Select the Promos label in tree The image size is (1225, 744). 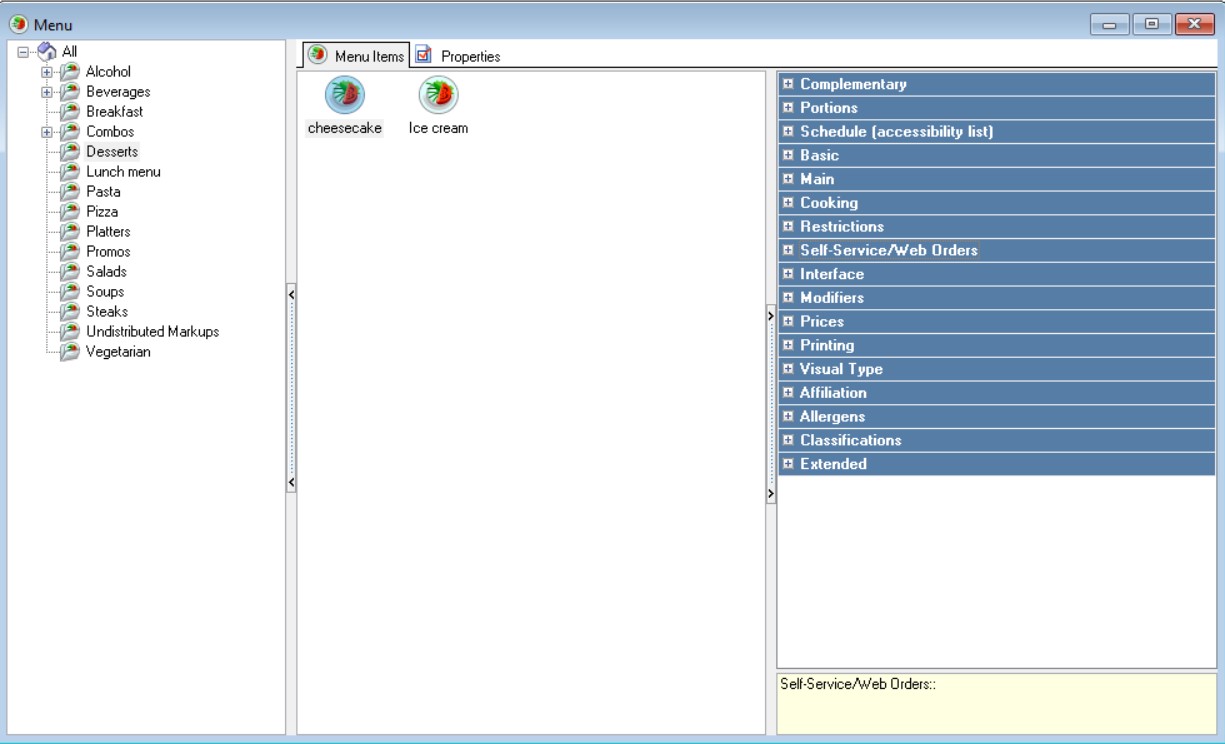coord(108,252)
